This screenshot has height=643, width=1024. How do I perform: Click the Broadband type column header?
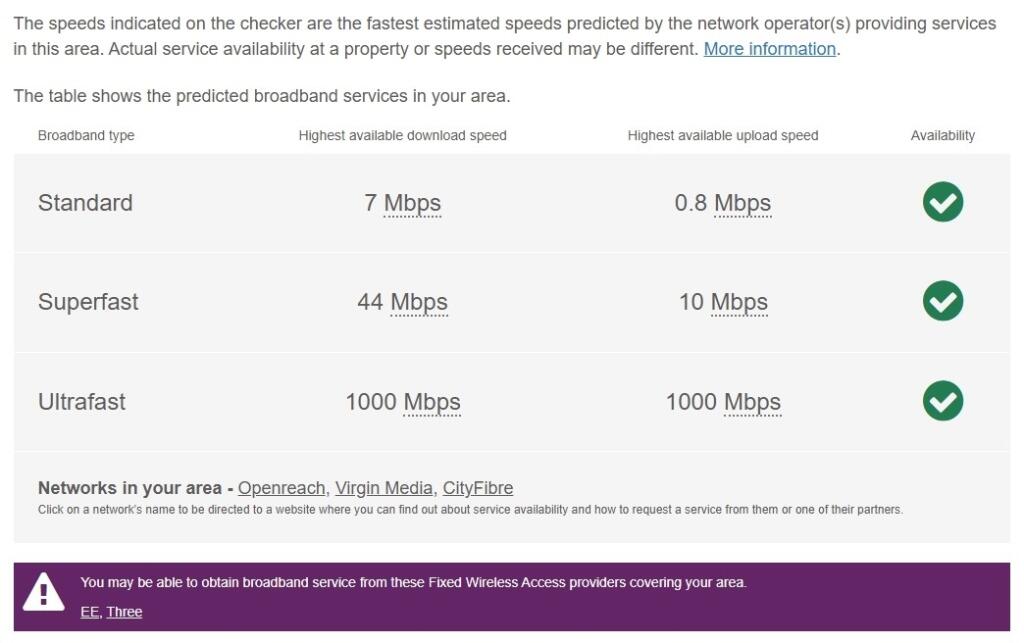pos(86,135)
